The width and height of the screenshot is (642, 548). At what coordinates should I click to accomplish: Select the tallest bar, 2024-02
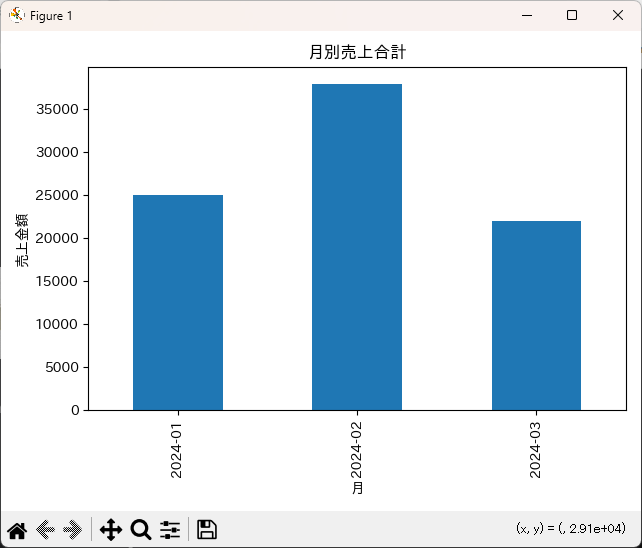click(357, 247)
